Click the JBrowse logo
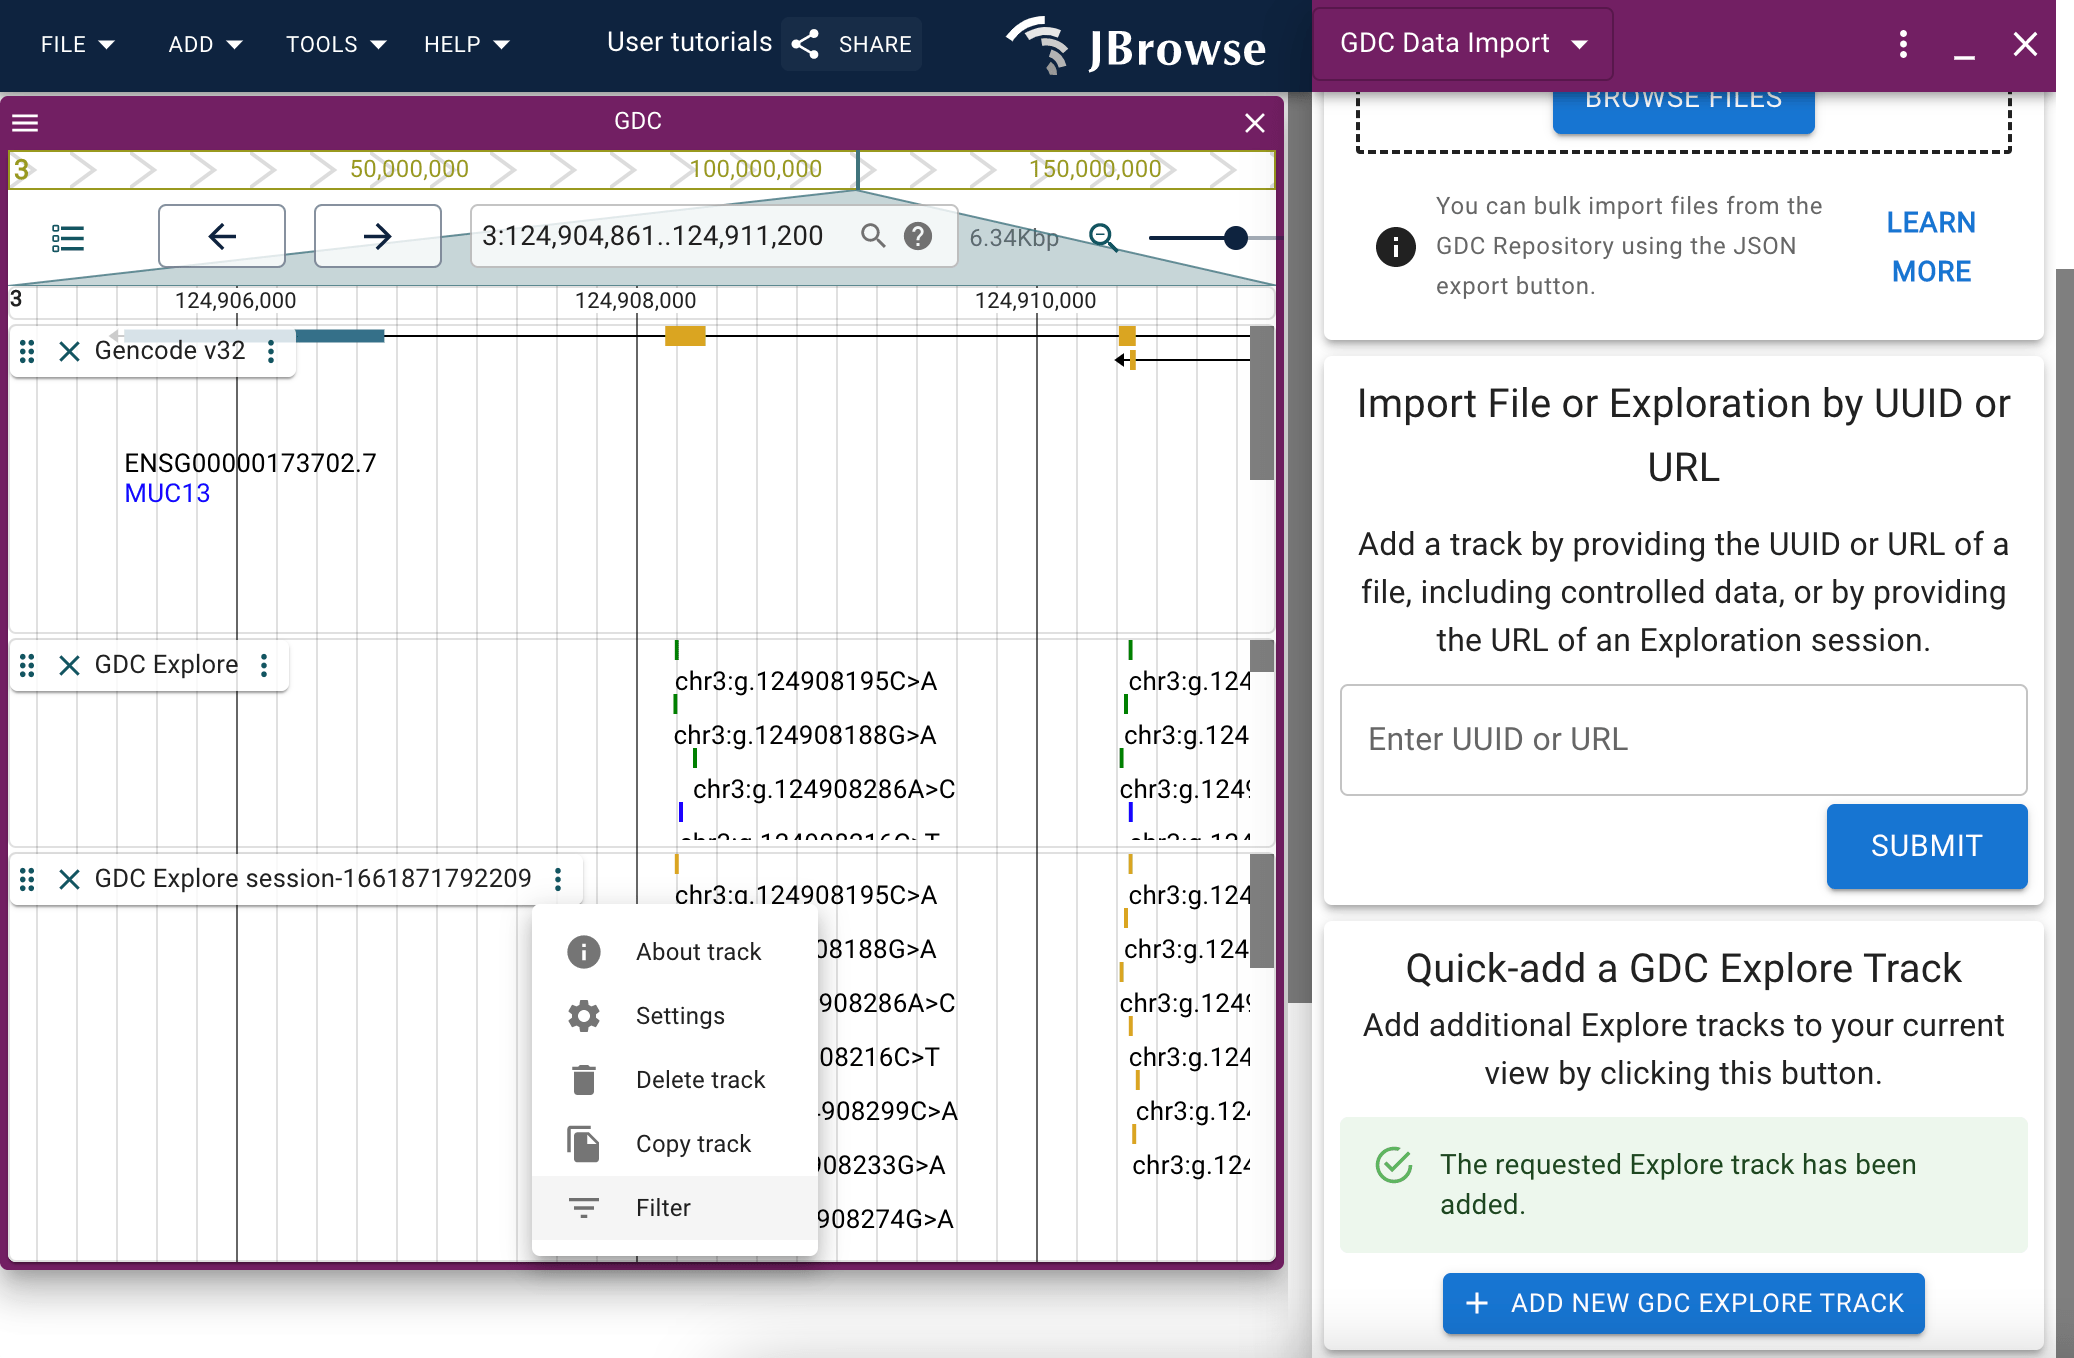2074x1358 pixels. point(1135,46)
